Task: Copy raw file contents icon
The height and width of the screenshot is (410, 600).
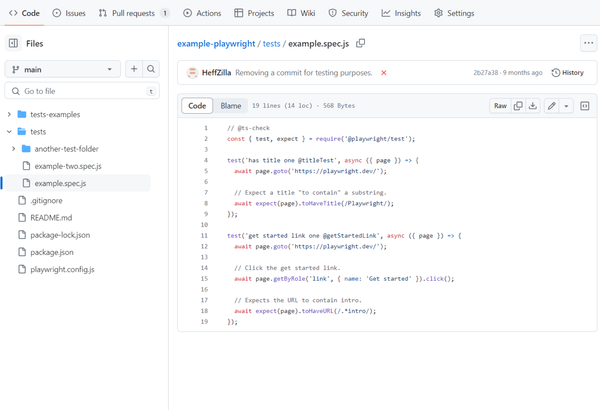Action: pos(518,106)
